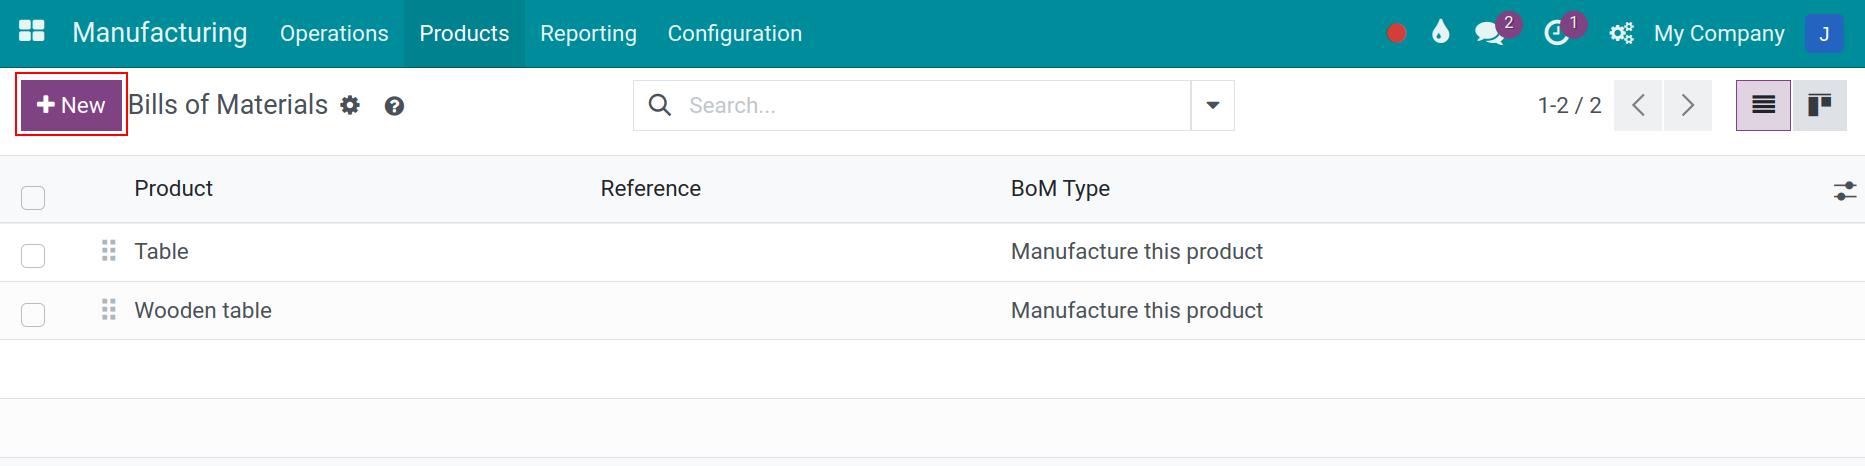Open the apps grid home menu

(32, 32)
